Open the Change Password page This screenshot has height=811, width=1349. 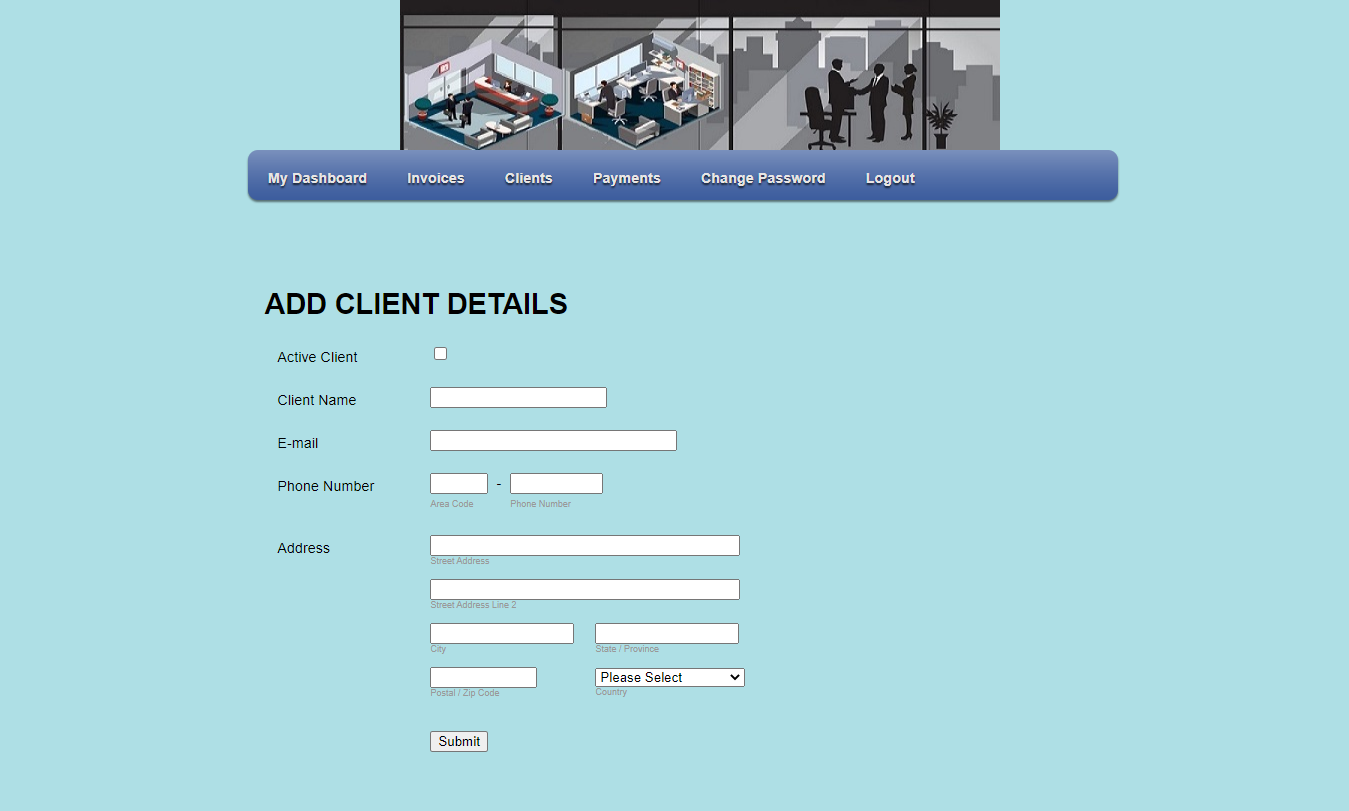(762, 178)
